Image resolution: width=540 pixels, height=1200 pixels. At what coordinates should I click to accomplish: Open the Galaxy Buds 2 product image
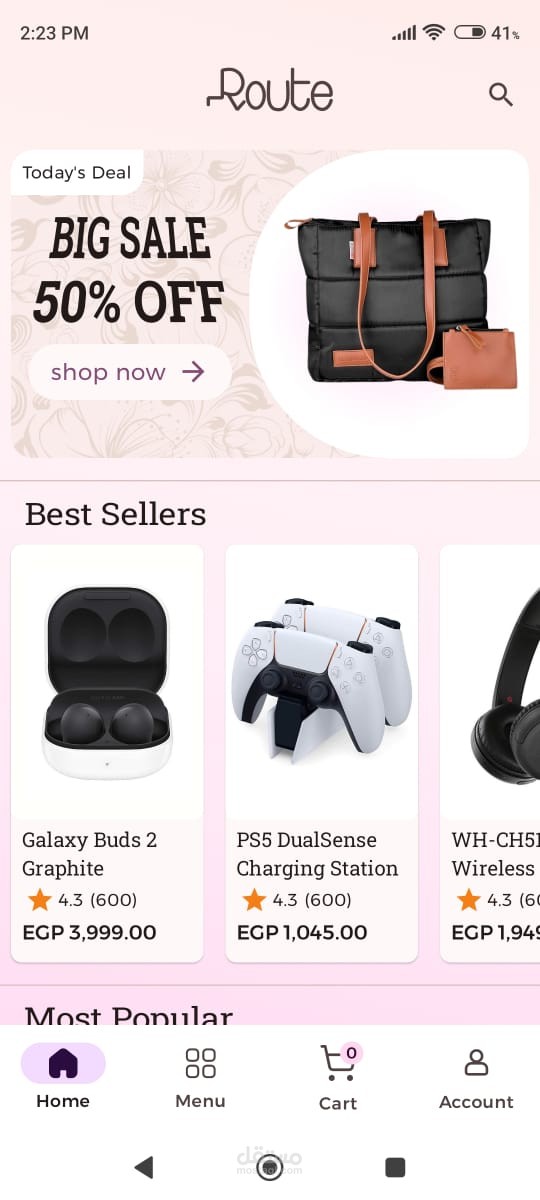point(107,683)
